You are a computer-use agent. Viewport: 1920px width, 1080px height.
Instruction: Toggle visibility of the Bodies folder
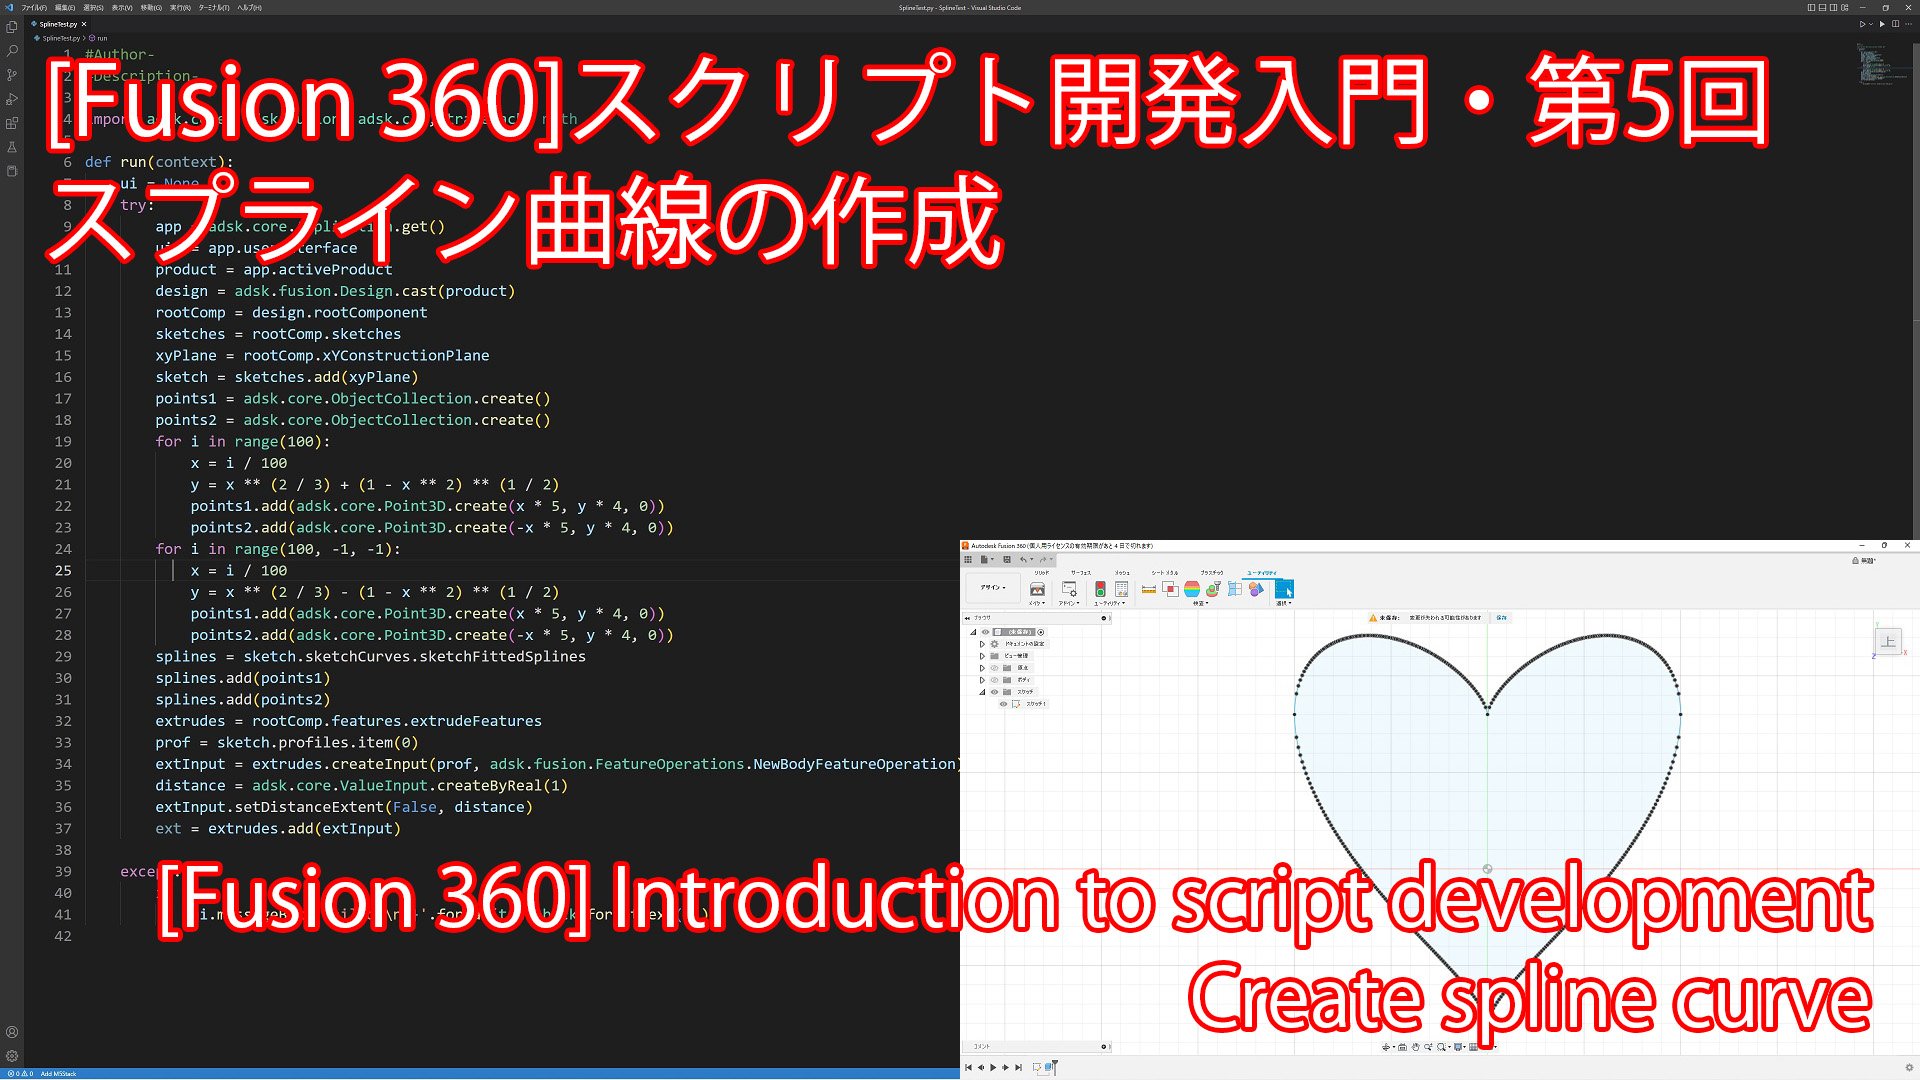coord(994,680)
